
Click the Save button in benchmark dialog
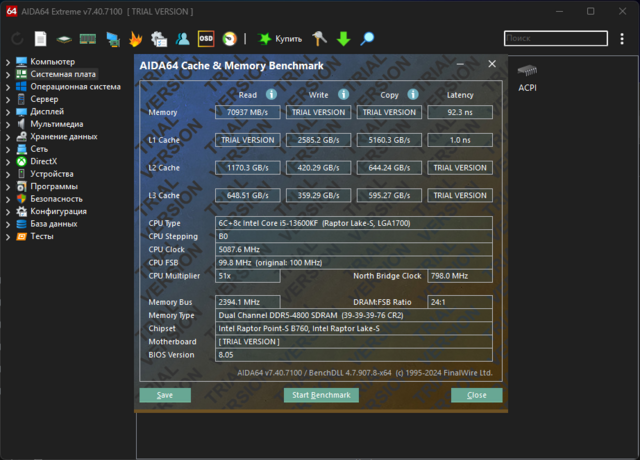[x=165, y=395]
